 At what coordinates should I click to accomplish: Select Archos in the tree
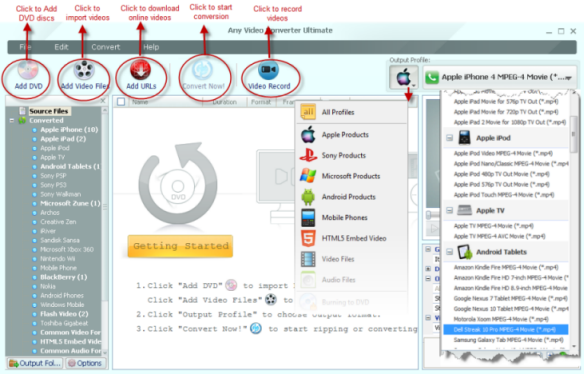tap(50, 213)
